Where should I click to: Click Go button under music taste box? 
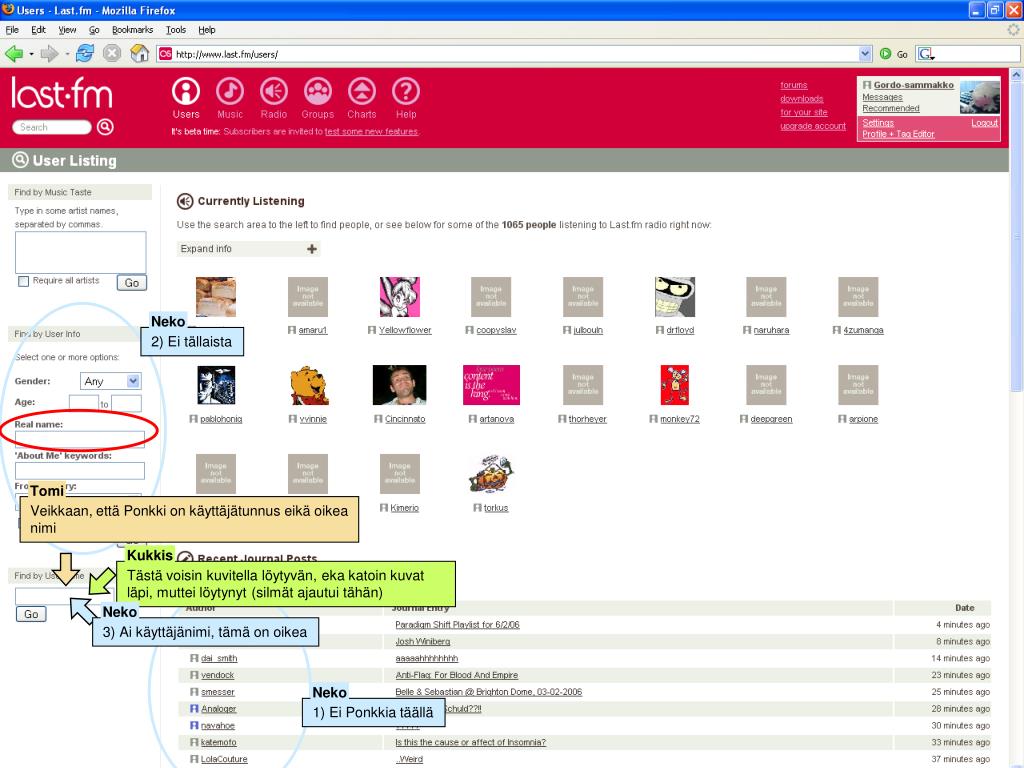[132, 283]
